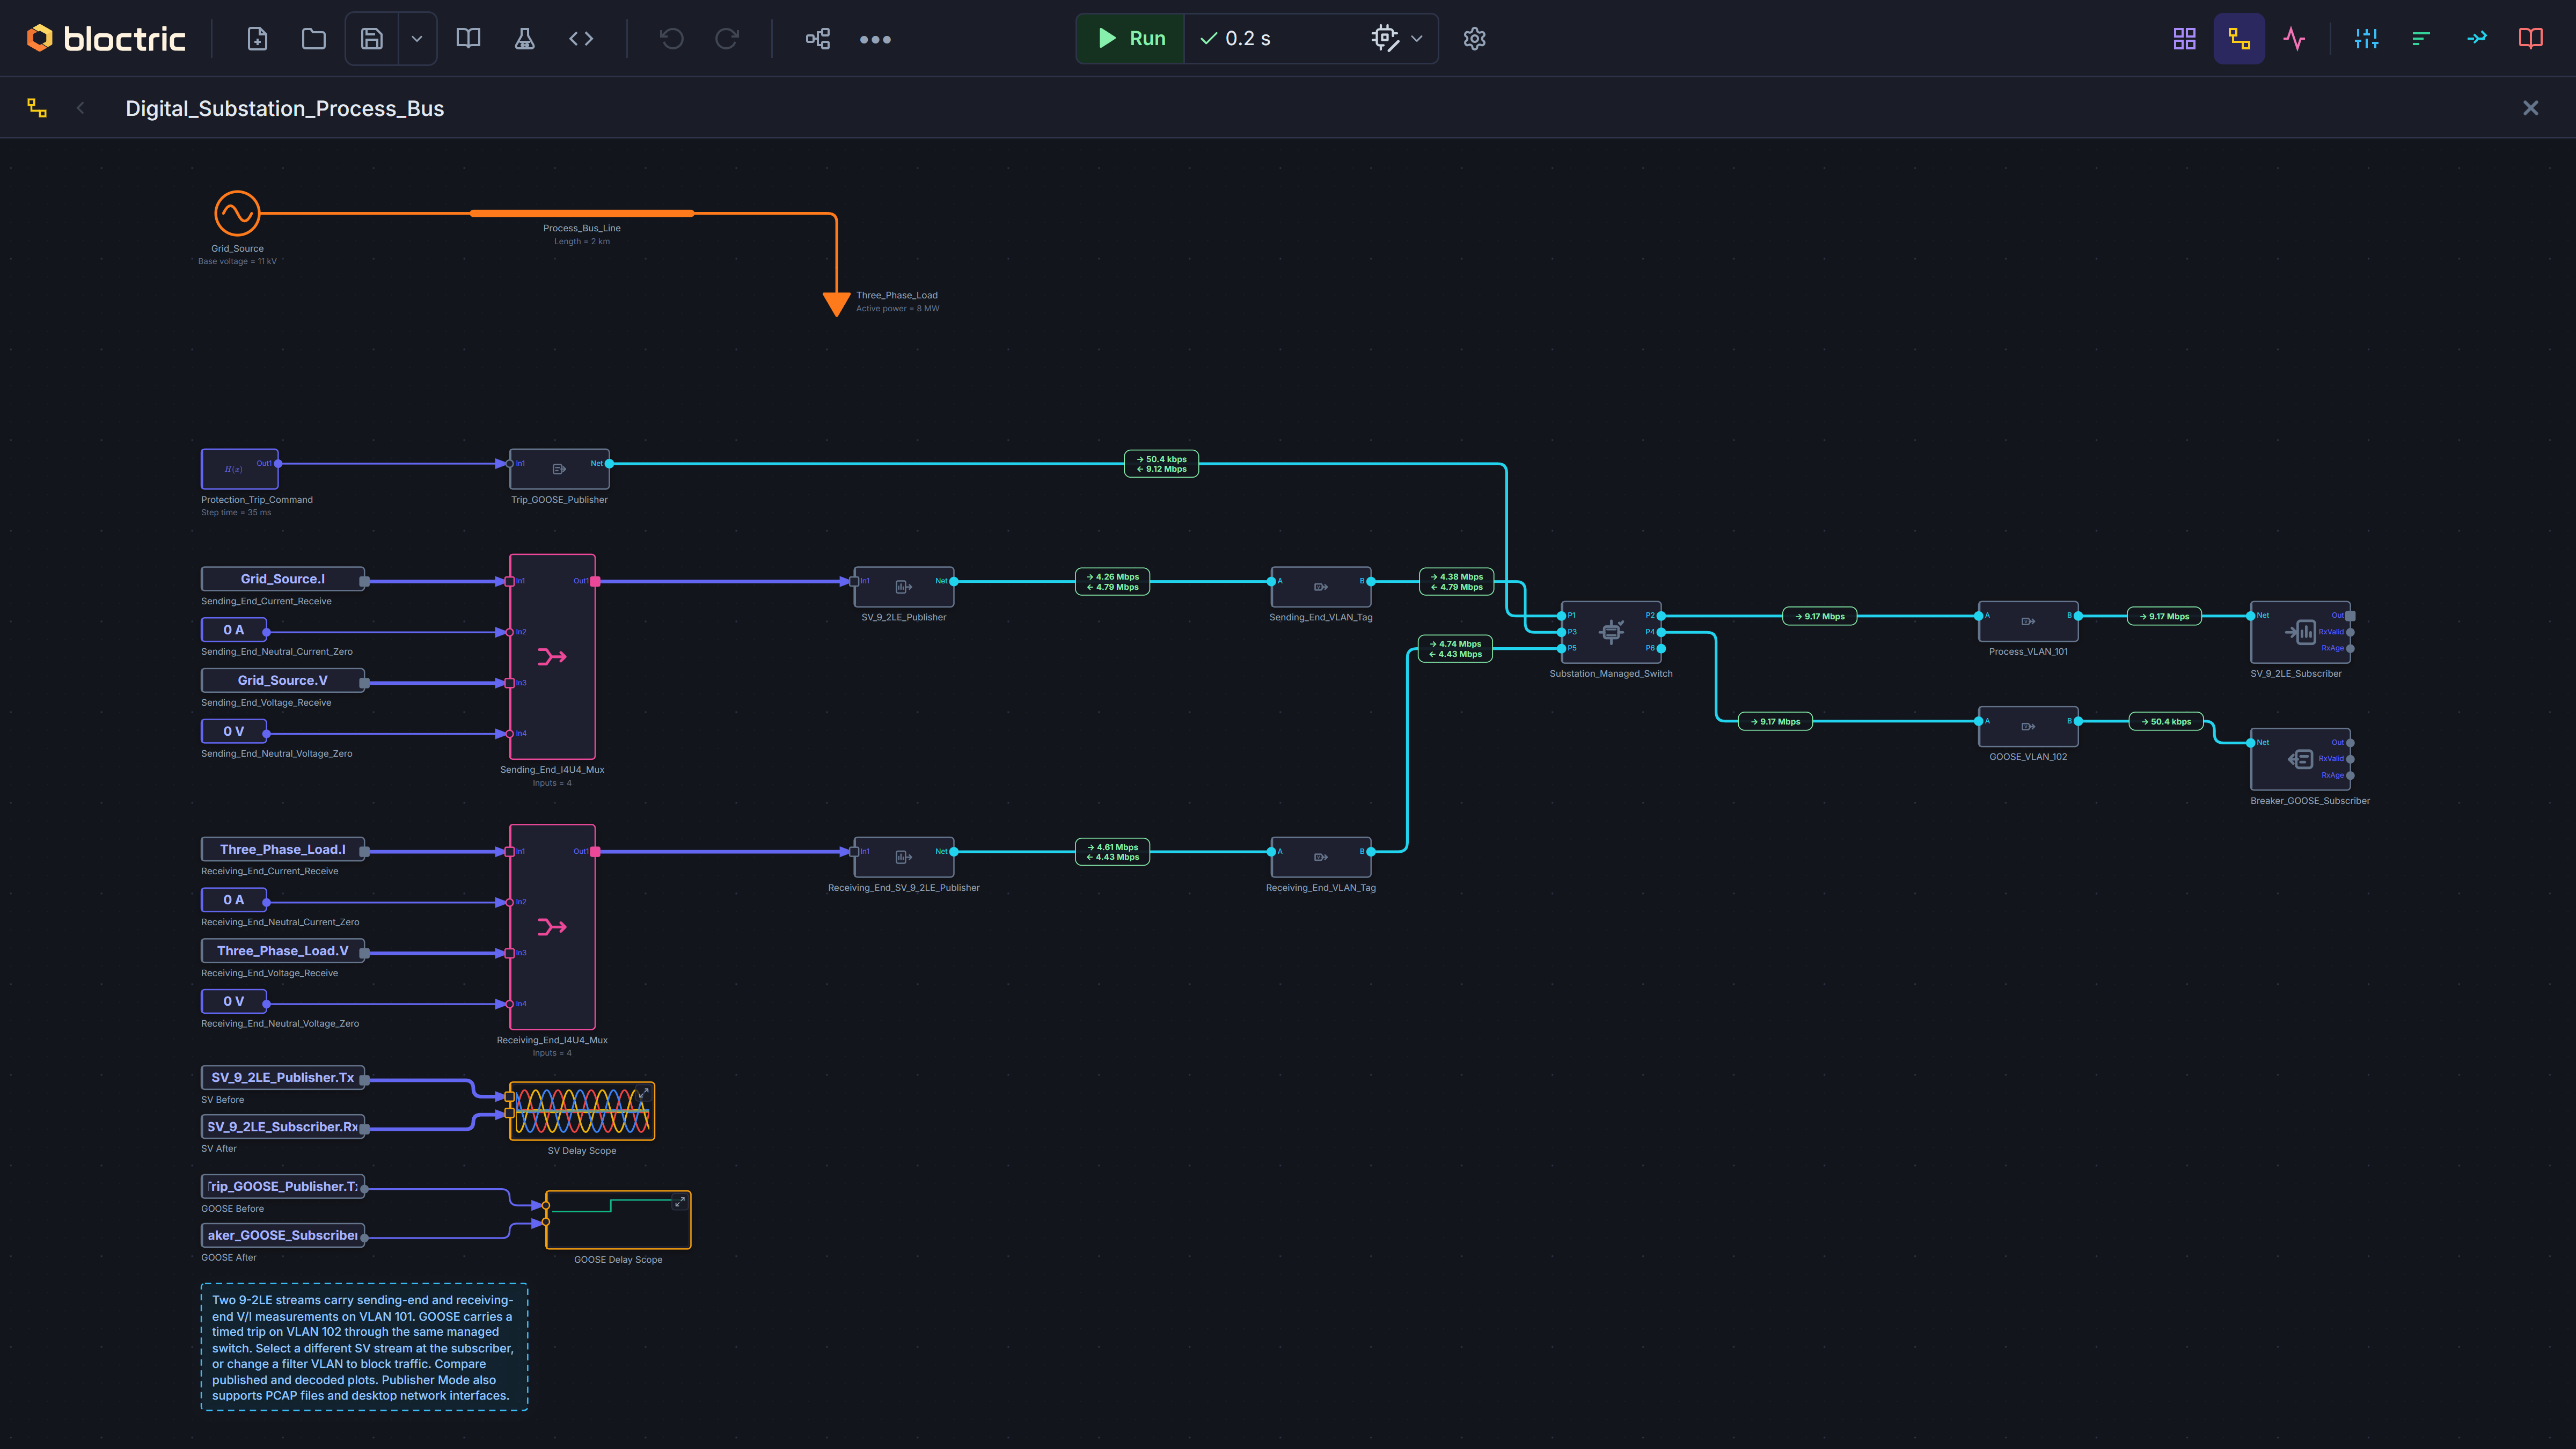Open the GOOSE Delay Scope thumbnail
This screenshot has width=2576, height=1449.
point(618,1220)
